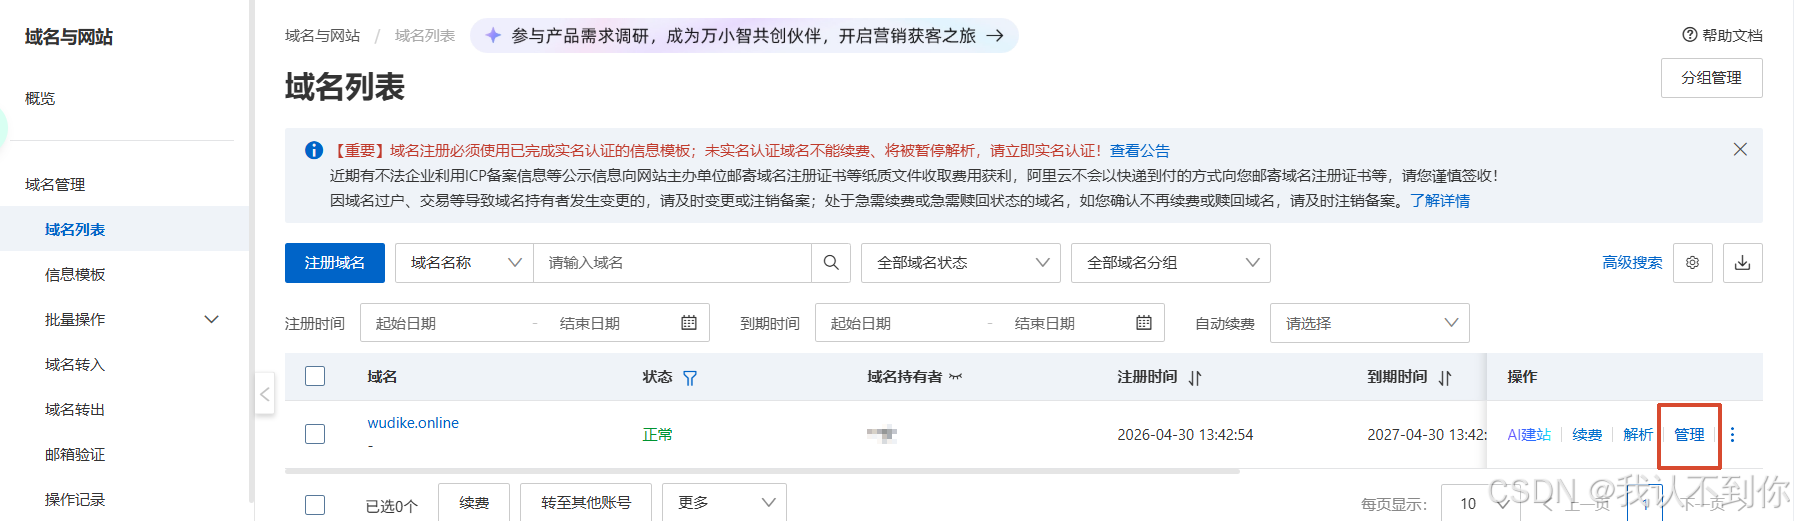Click Manage link for wudike.online
Screen dimensions: 1794x521
(1690, 435)
